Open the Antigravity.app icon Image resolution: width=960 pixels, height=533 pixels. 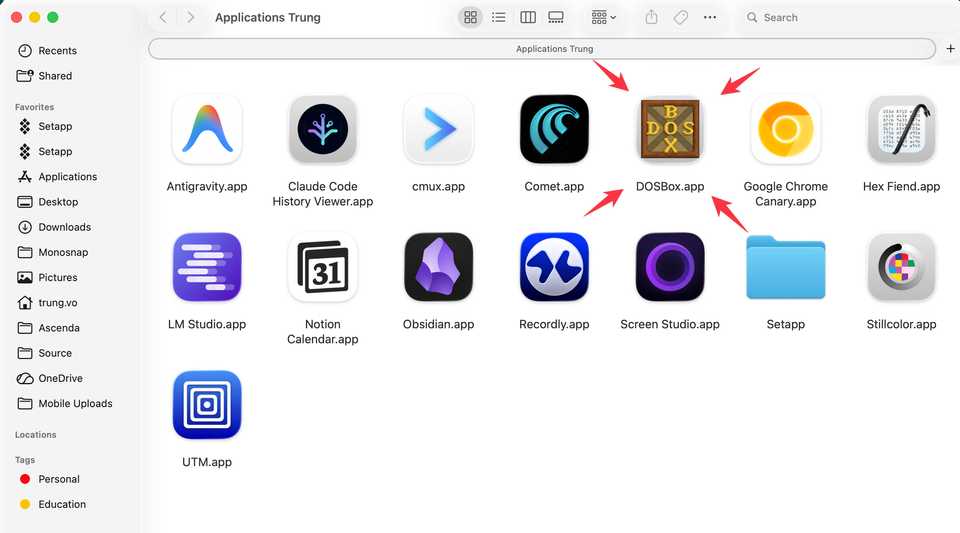(207, 129)
